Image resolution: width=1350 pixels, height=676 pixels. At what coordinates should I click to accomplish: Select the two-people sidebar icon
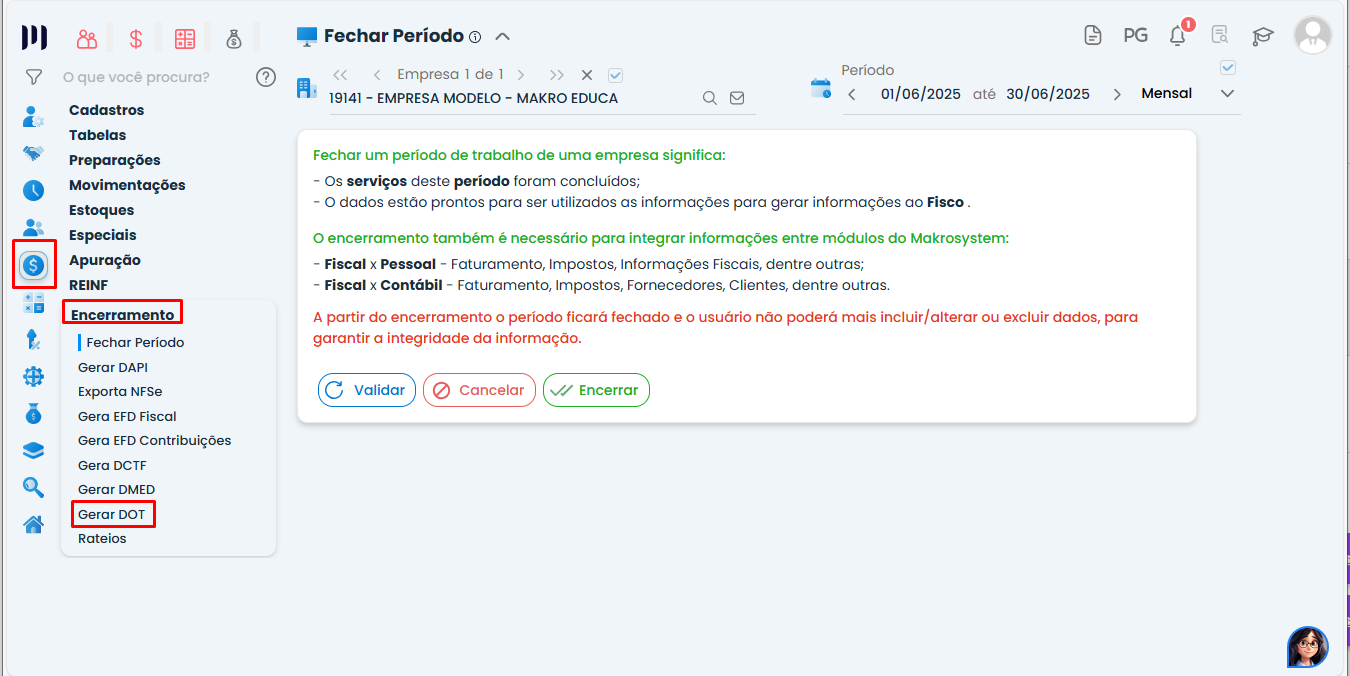[x=33, y=228]
